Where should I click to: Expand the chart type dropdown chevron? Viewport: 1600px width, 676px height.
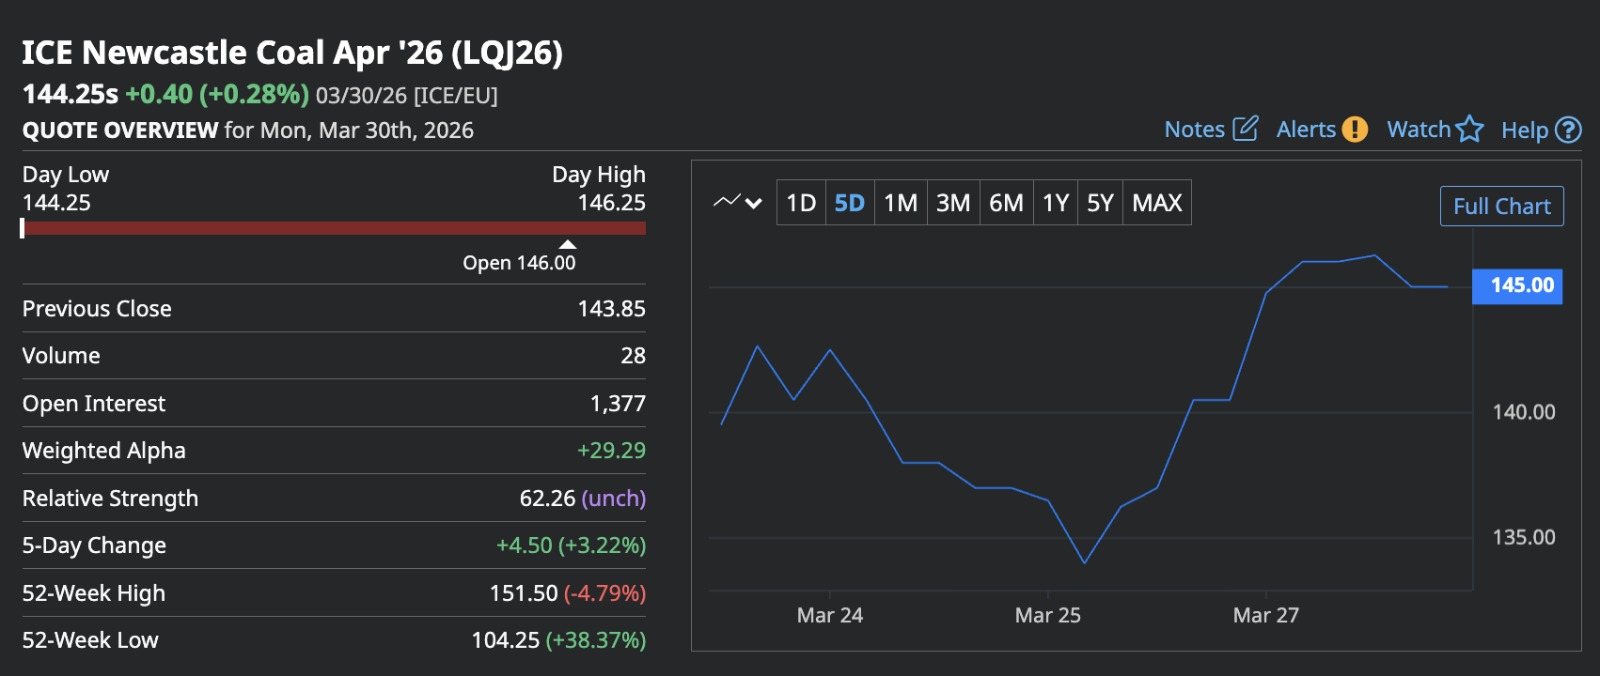(x=754, y=203)
